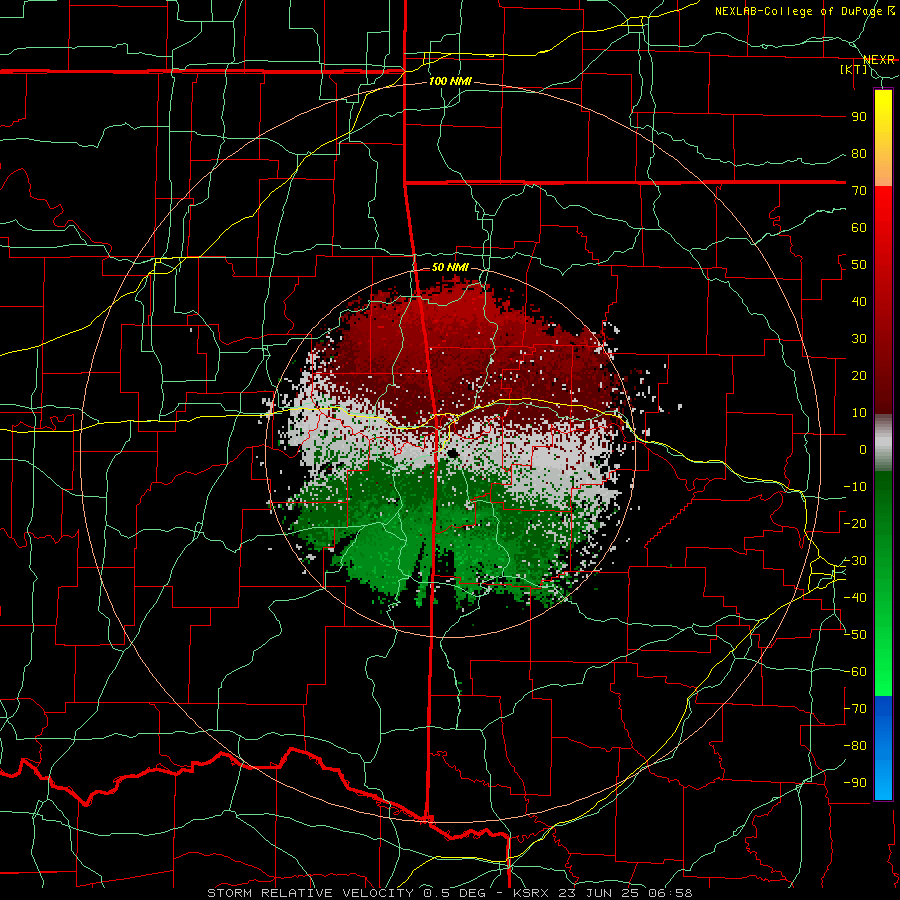Click the 30 value on the velocity scale
The height and width of the screenshot is (900, 900).
click(x=859, y=339)
